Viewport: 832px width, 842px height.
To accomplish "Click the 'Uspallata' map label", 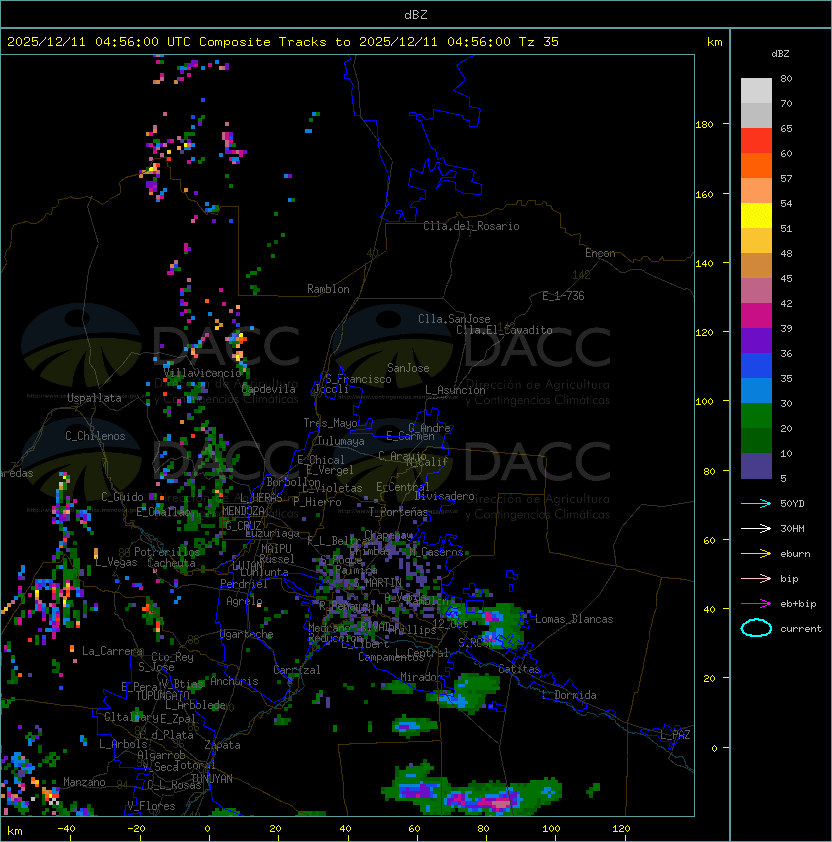I will point(94,398).
